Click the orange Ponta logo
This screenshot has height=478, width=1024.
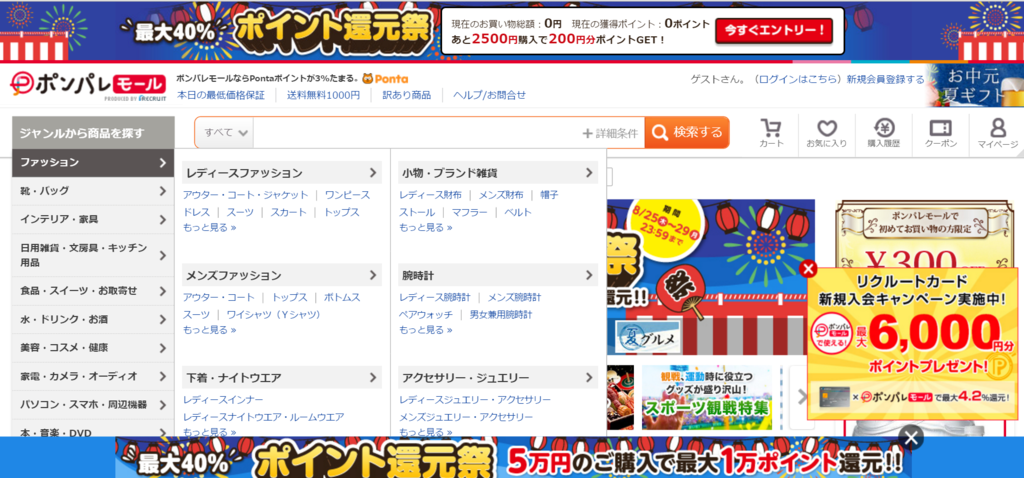point(385,79)
